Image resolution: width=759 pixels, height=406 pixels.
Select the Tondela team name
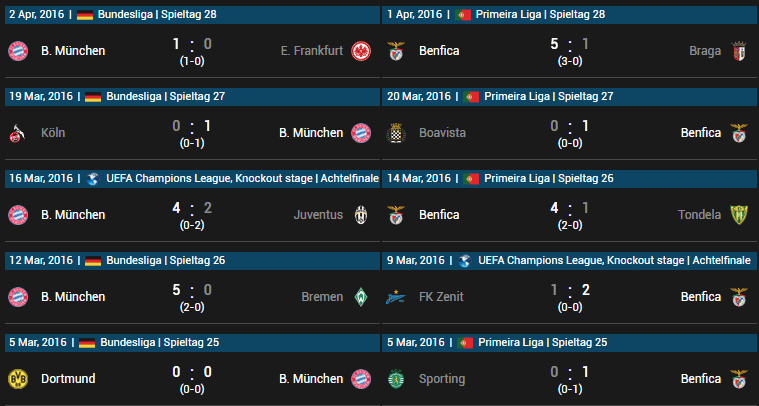tap(699, 215)
